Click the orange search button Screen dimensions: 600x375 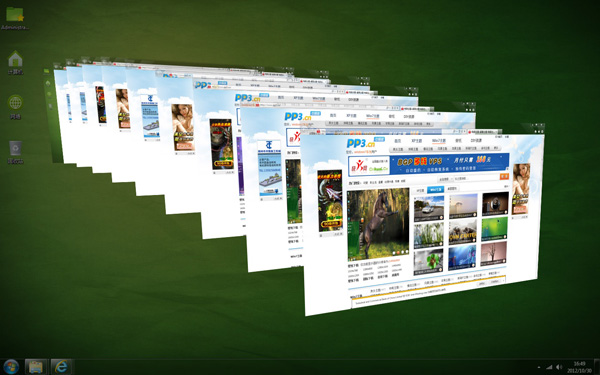[504, 176]
